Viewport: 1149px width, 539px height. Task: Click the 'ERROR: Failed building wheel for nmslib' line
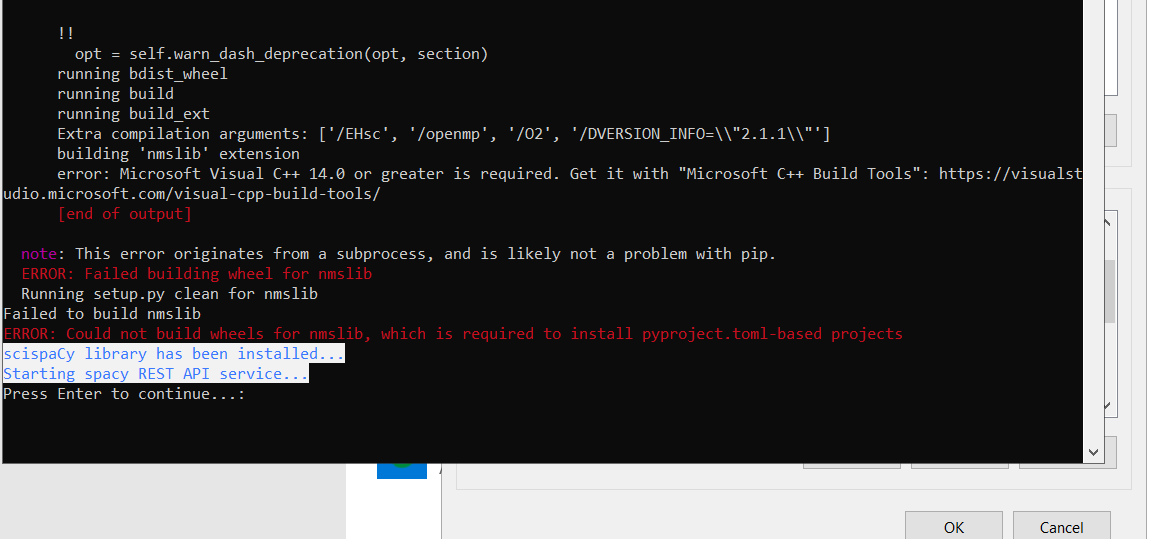coord(196,274)
